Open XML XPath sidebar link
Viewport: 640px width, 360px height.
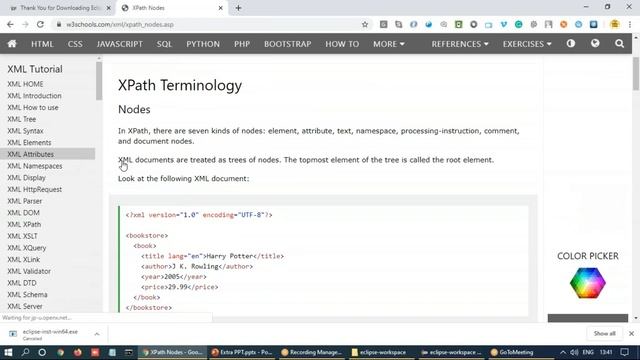pyautogui.click(x=24, y=224)
